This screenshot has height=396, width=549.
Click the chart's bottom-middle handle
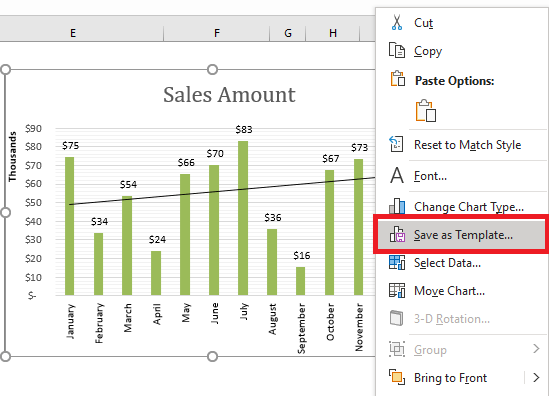(212, 356)
